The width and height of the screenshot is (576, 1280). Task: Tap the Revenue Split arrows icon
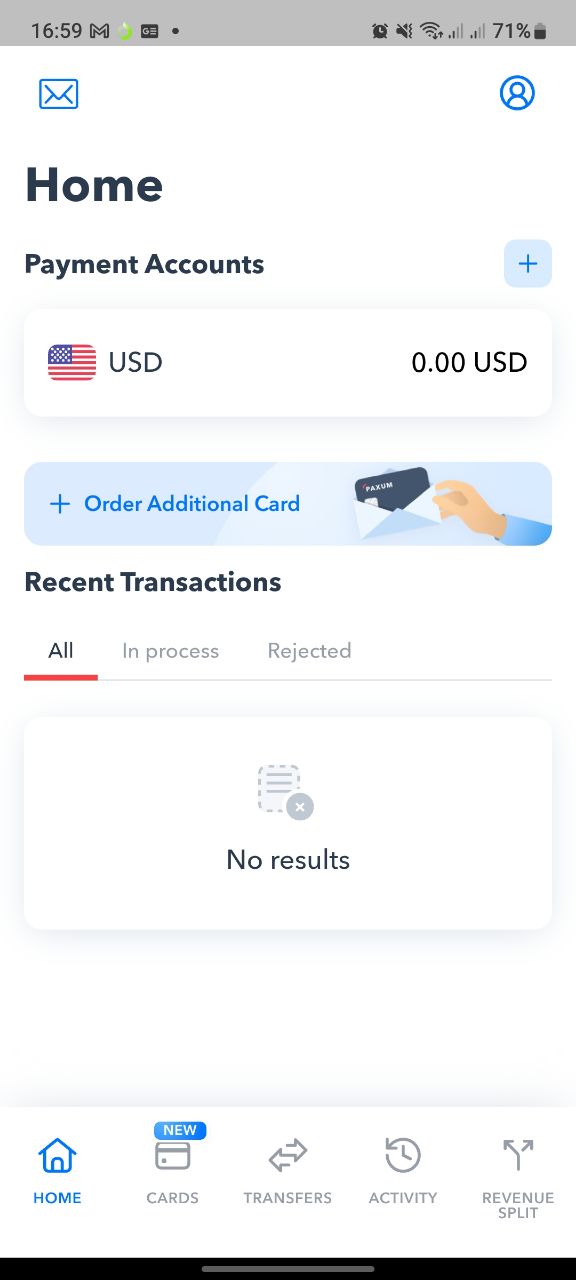(x=518, y=1155)
